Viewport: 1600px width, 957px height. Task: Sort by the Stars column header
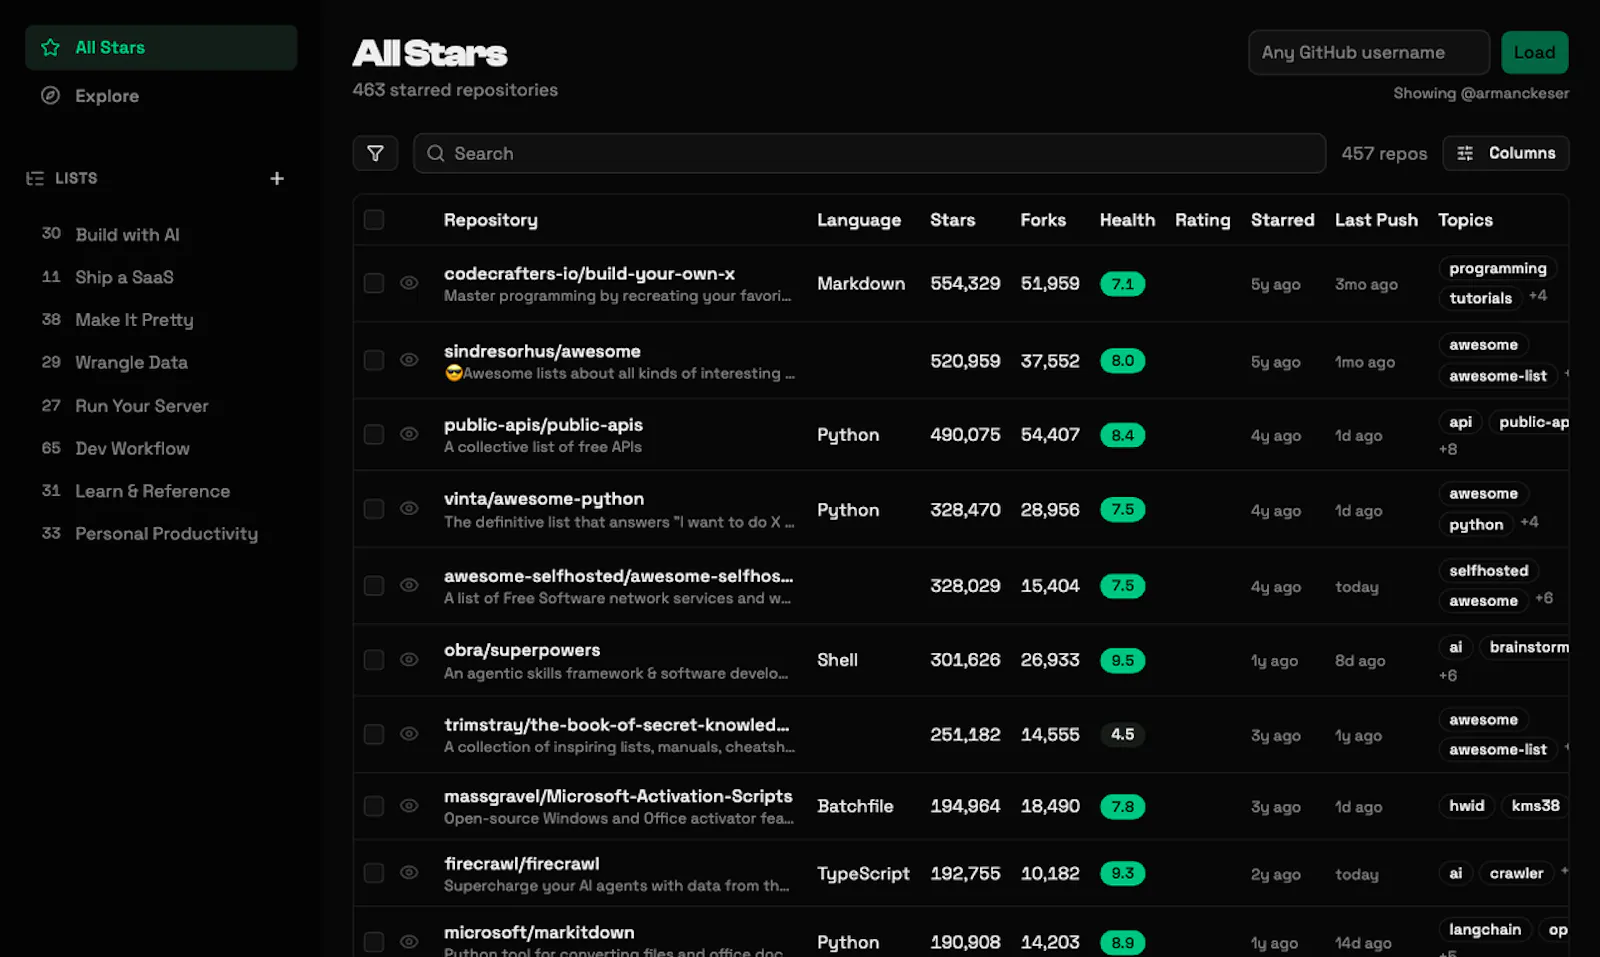click(952, 220)
